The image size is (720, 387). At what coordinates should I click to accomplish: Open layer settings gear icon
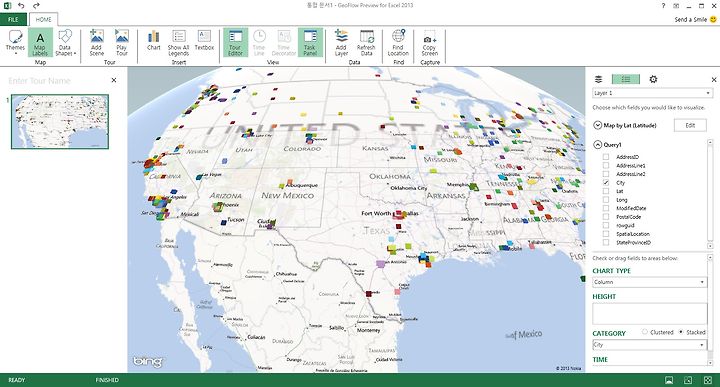point(653,79)
